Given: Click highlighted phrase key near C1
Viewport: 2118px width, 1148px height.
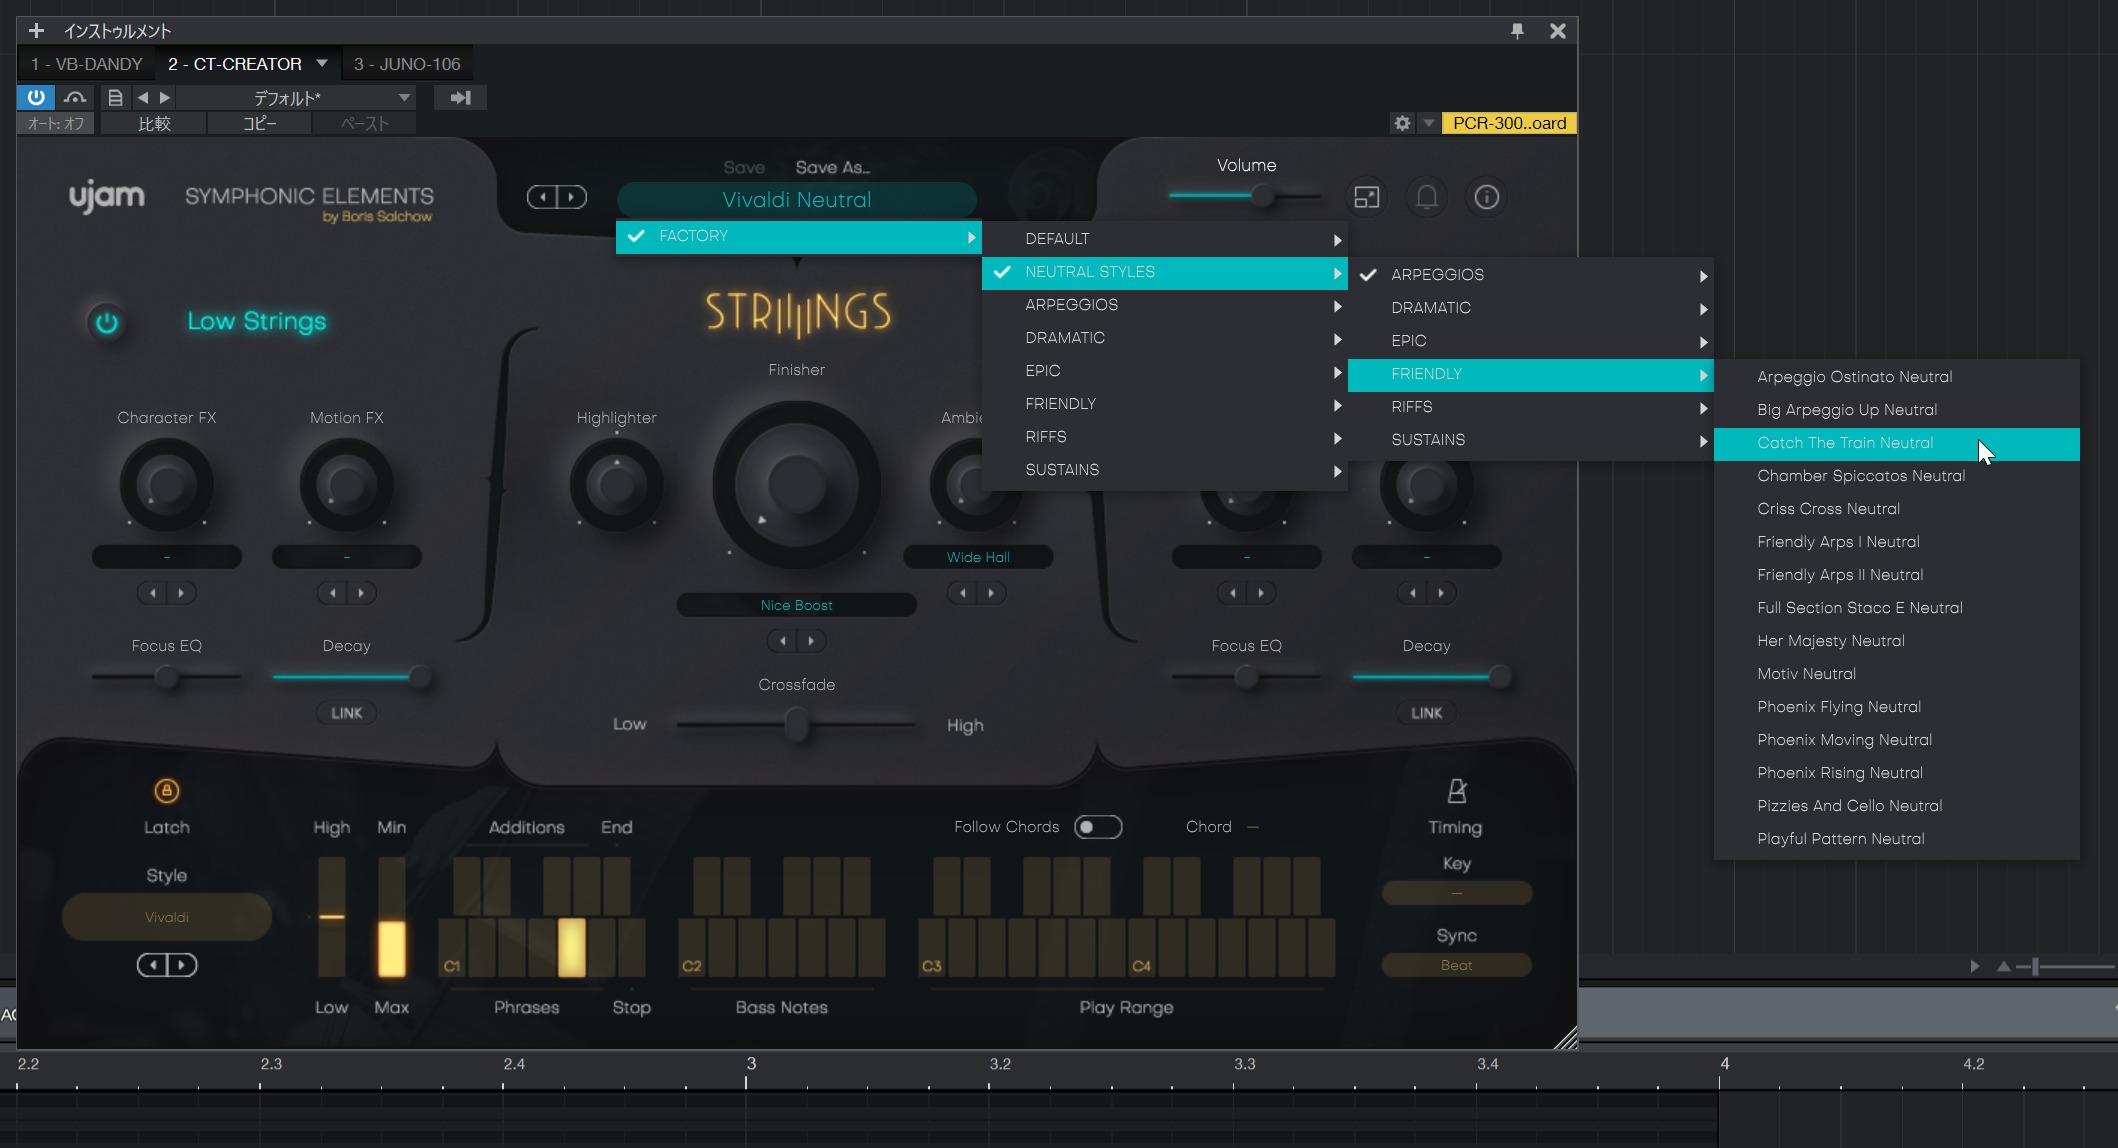Looking at the screenshot, I should (x=571, y=947).
